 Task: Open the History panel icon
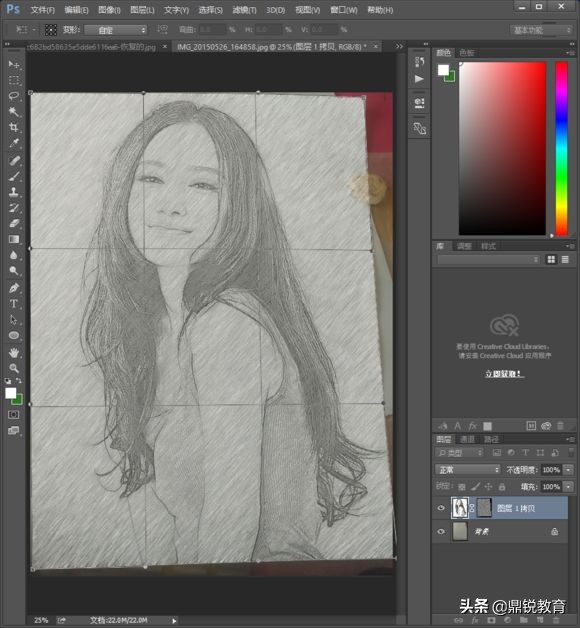(419, 62)
